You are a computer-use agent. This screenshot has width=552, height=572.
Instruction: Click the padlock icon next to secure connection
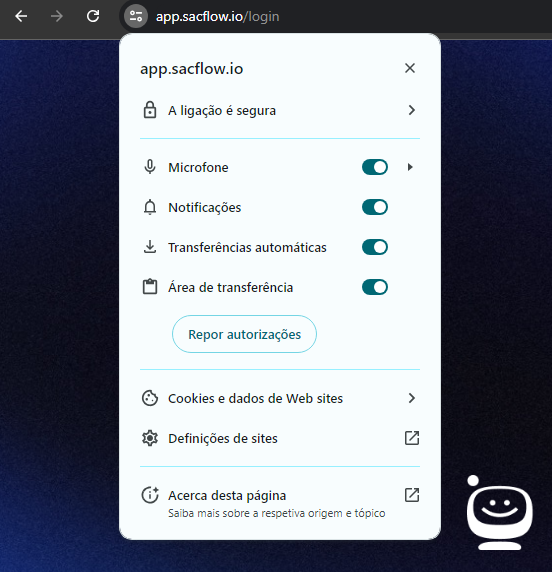pos(150,110)
